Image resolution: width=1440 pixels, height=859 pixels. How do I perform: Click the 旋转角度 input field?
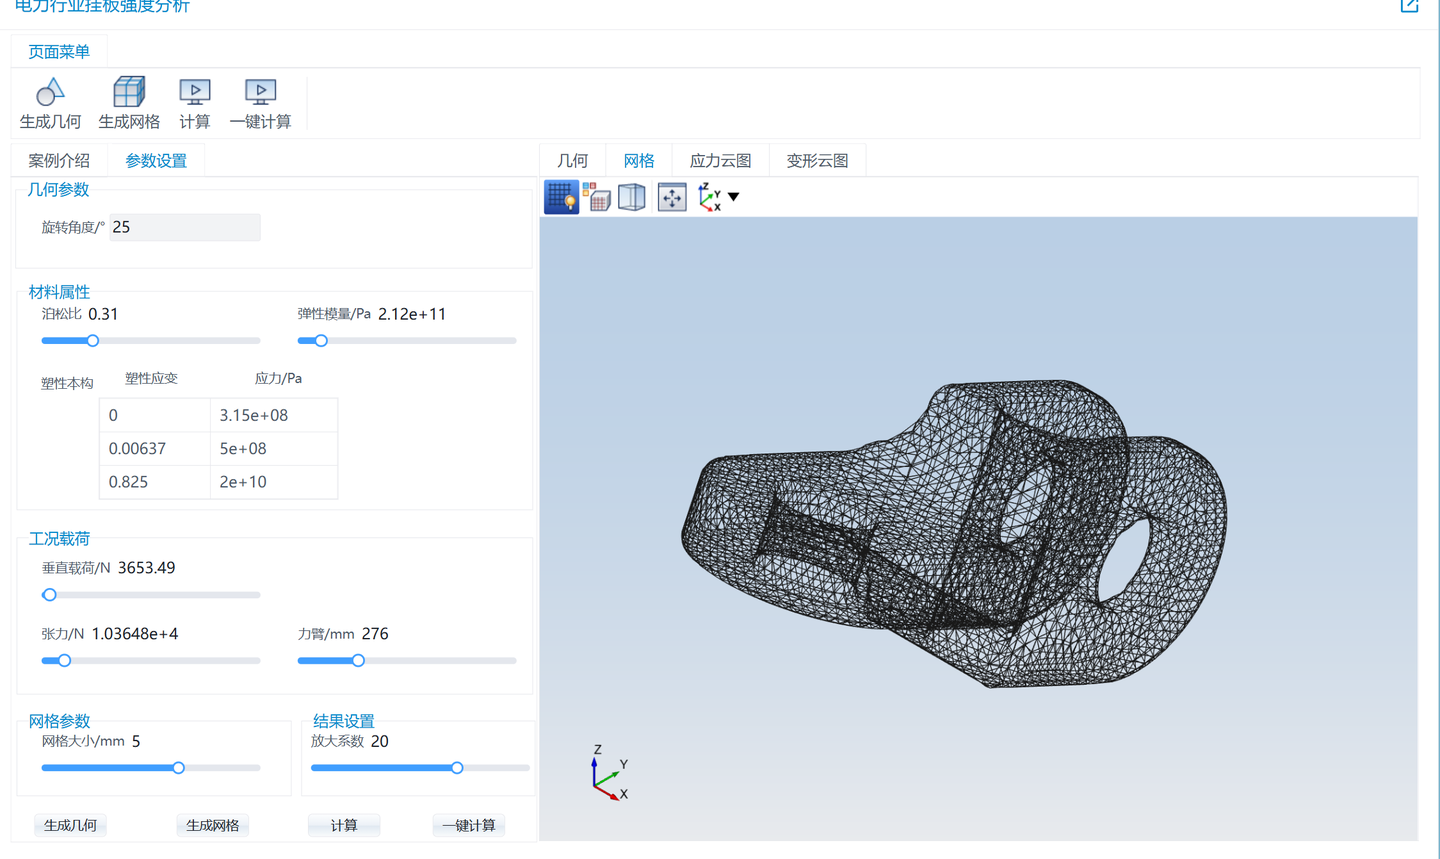pos(185,227)
